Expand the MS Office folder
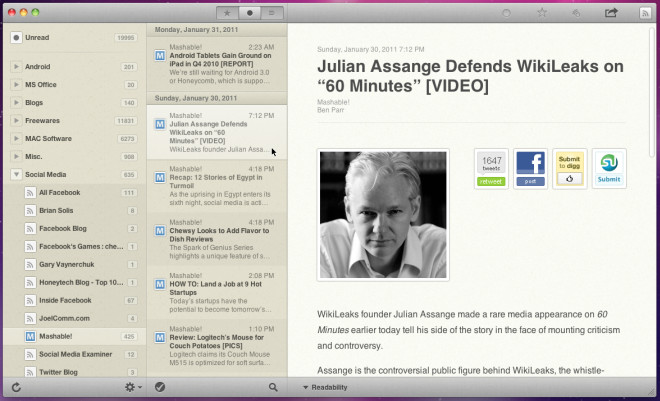The width and height of the screenshot is (660, 401). (16, 85)
